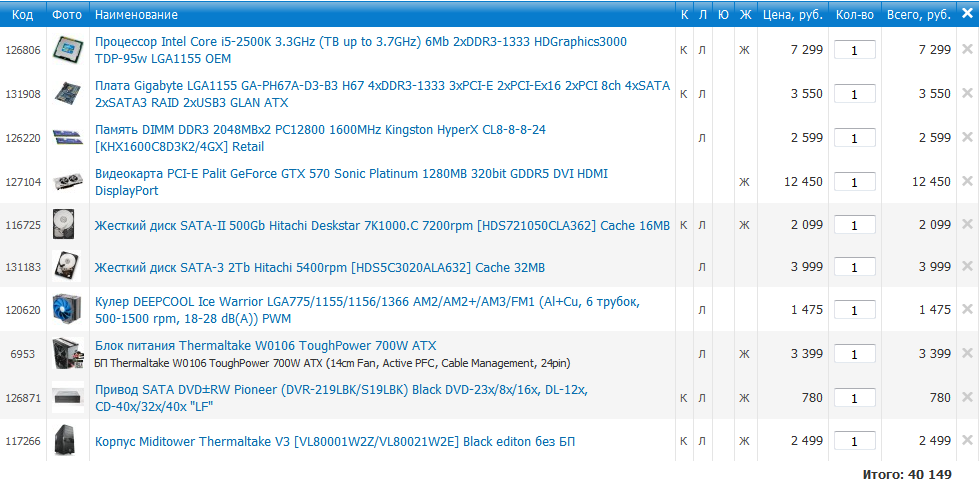Open Корпус Miditower Thermaltake V3 link
Screen dimensions: 979x496
[x=335, y=441]
